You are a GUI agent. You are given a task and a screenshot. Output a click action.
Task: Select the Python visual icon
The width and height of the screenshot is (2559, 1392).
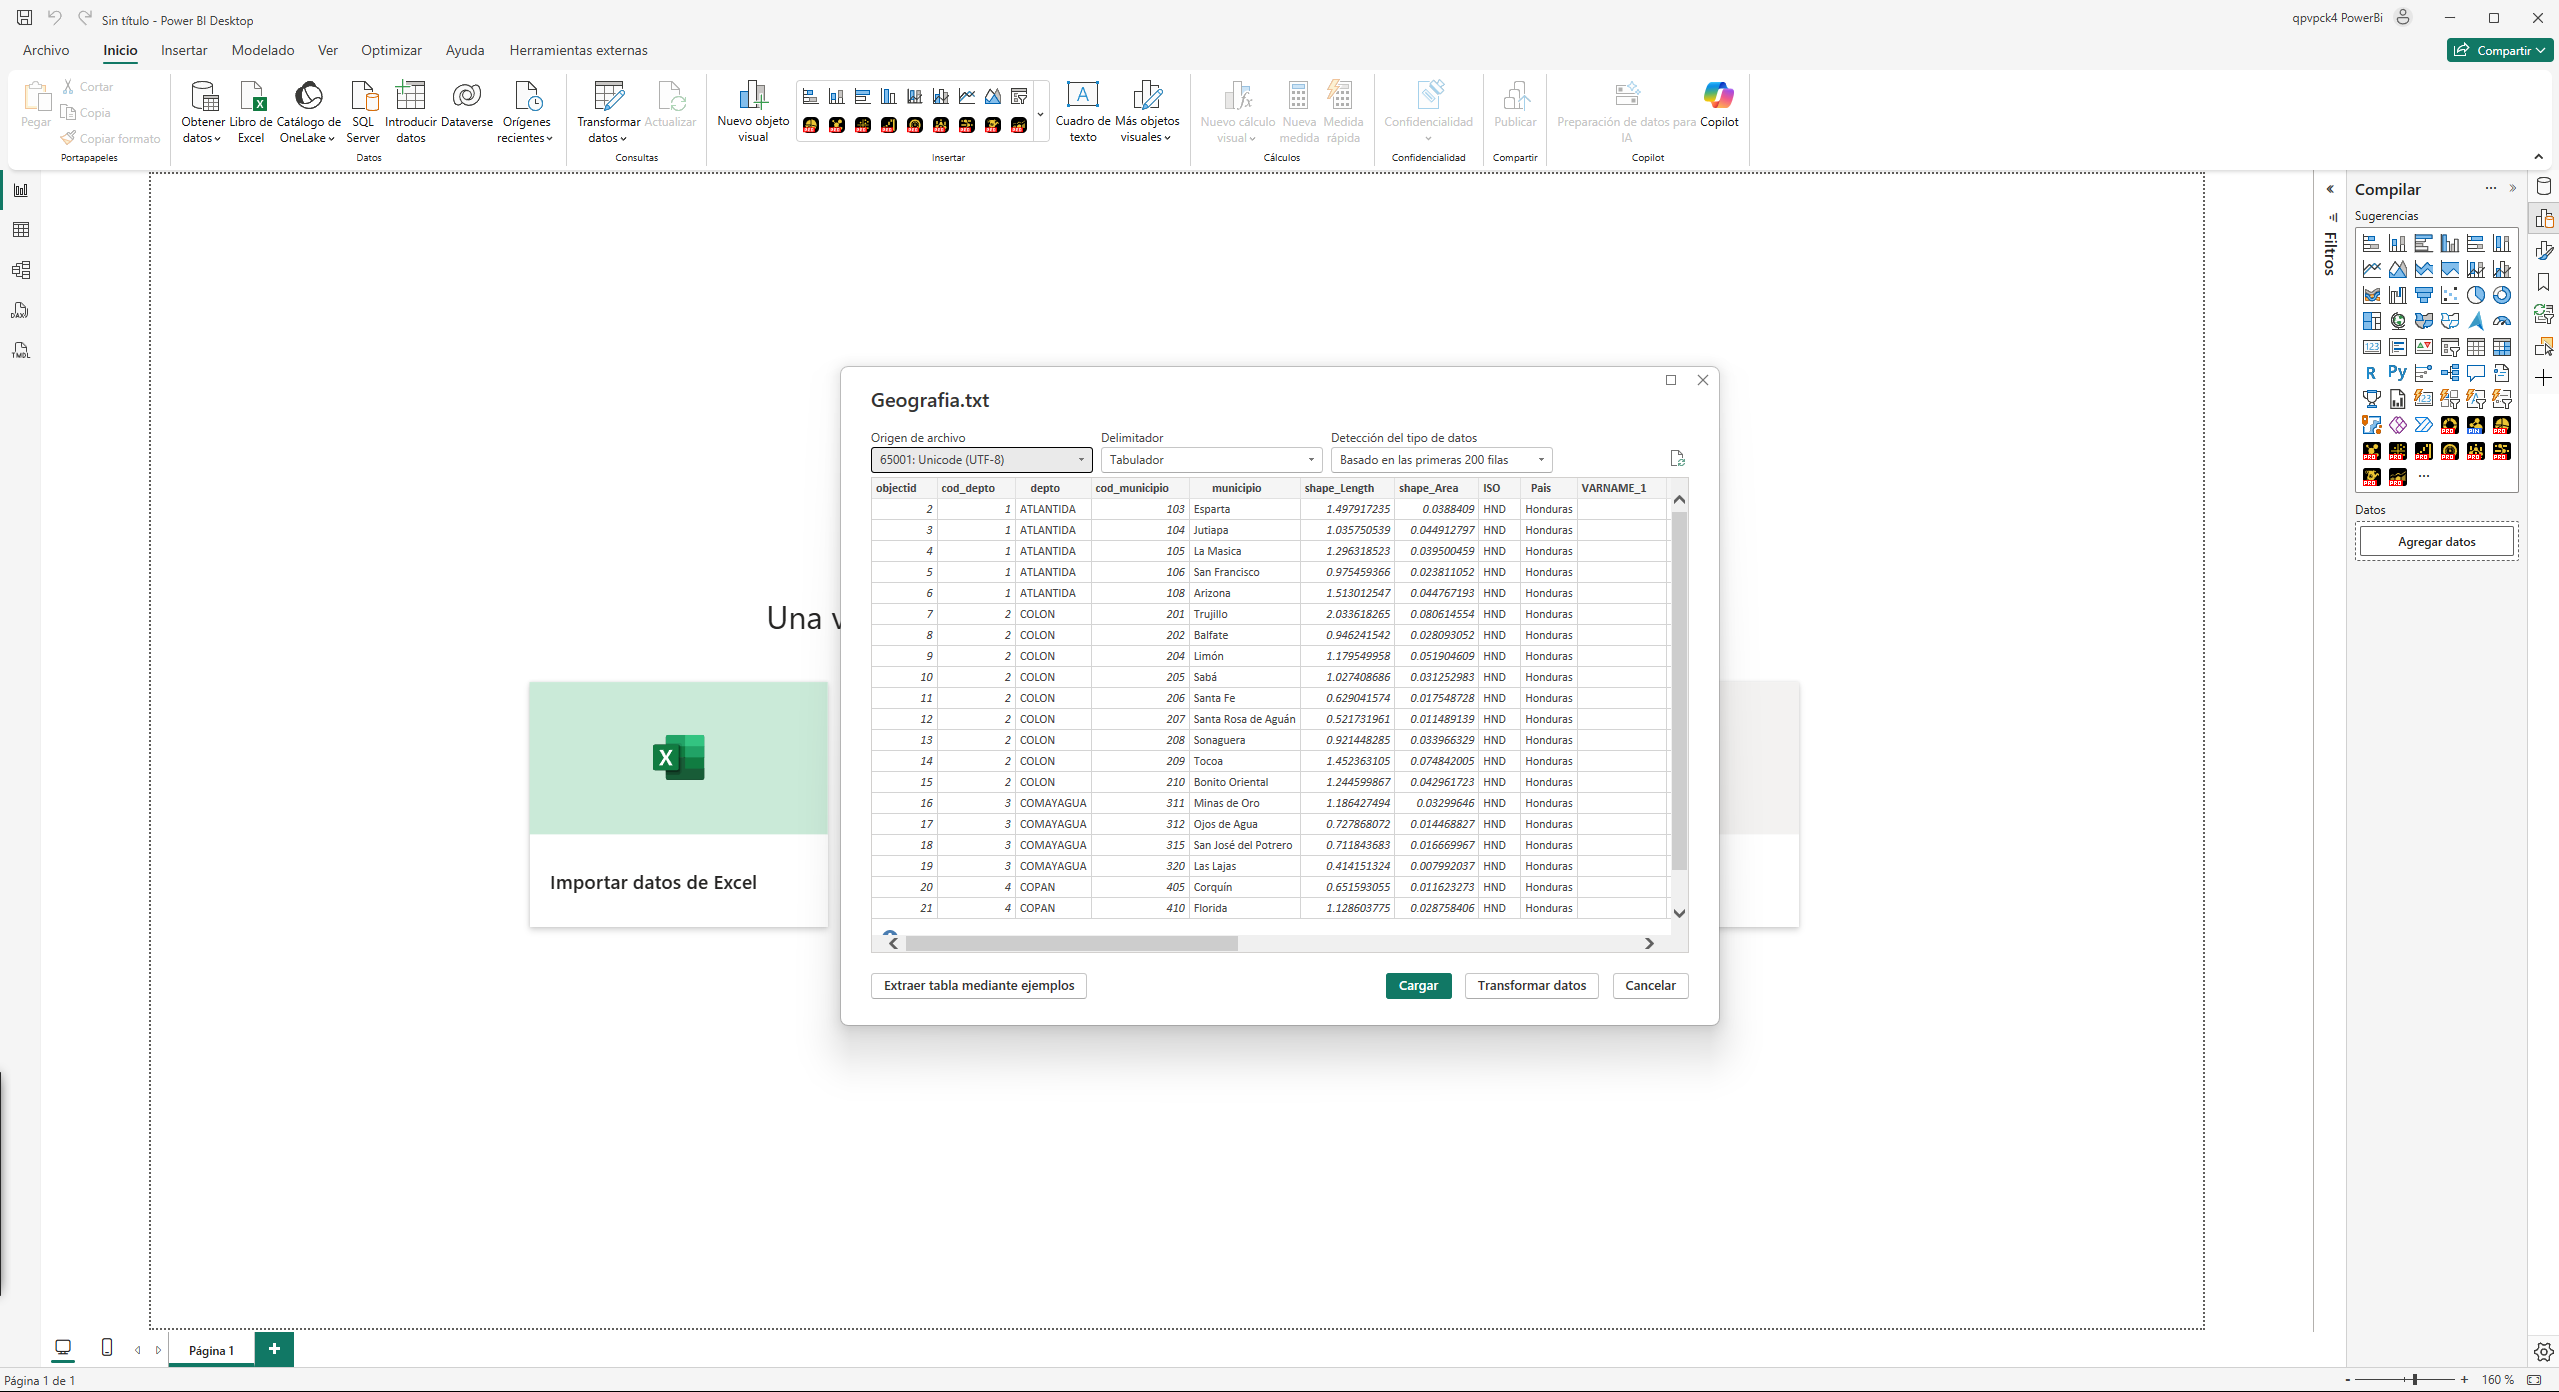(2397, 373)
